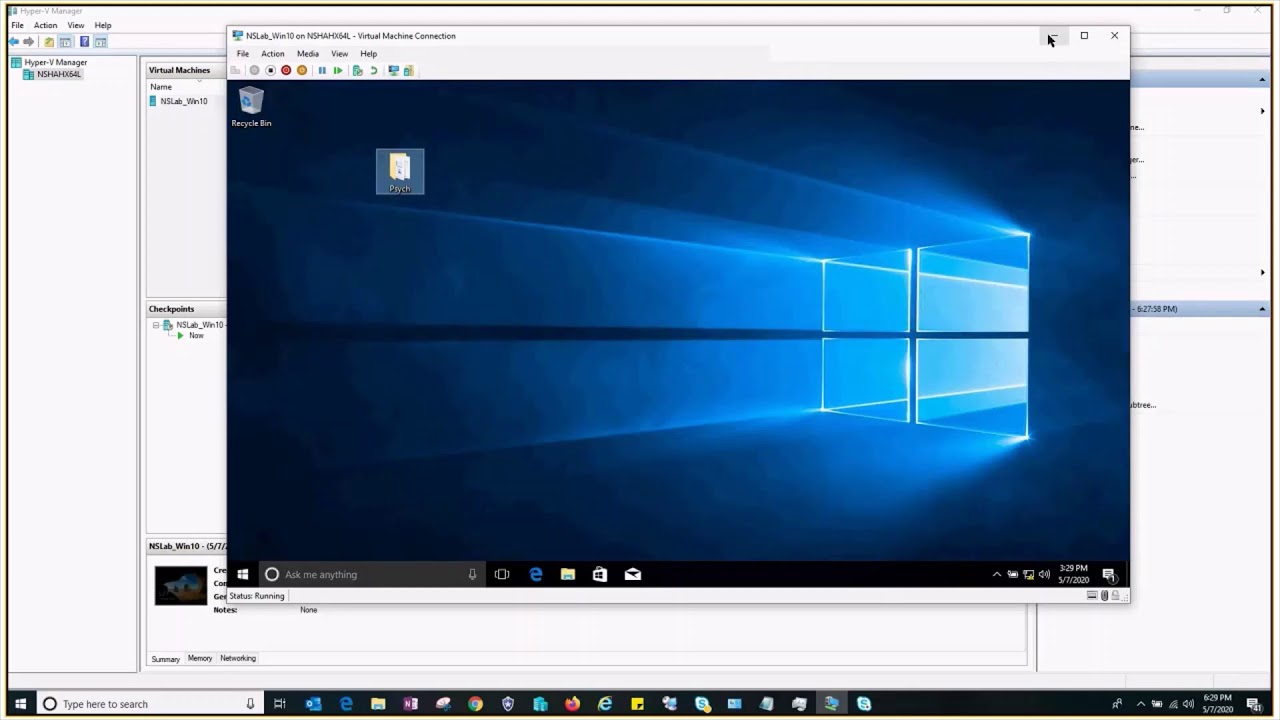
Task: Switch to the Networking tab
Action: (238, 658)
